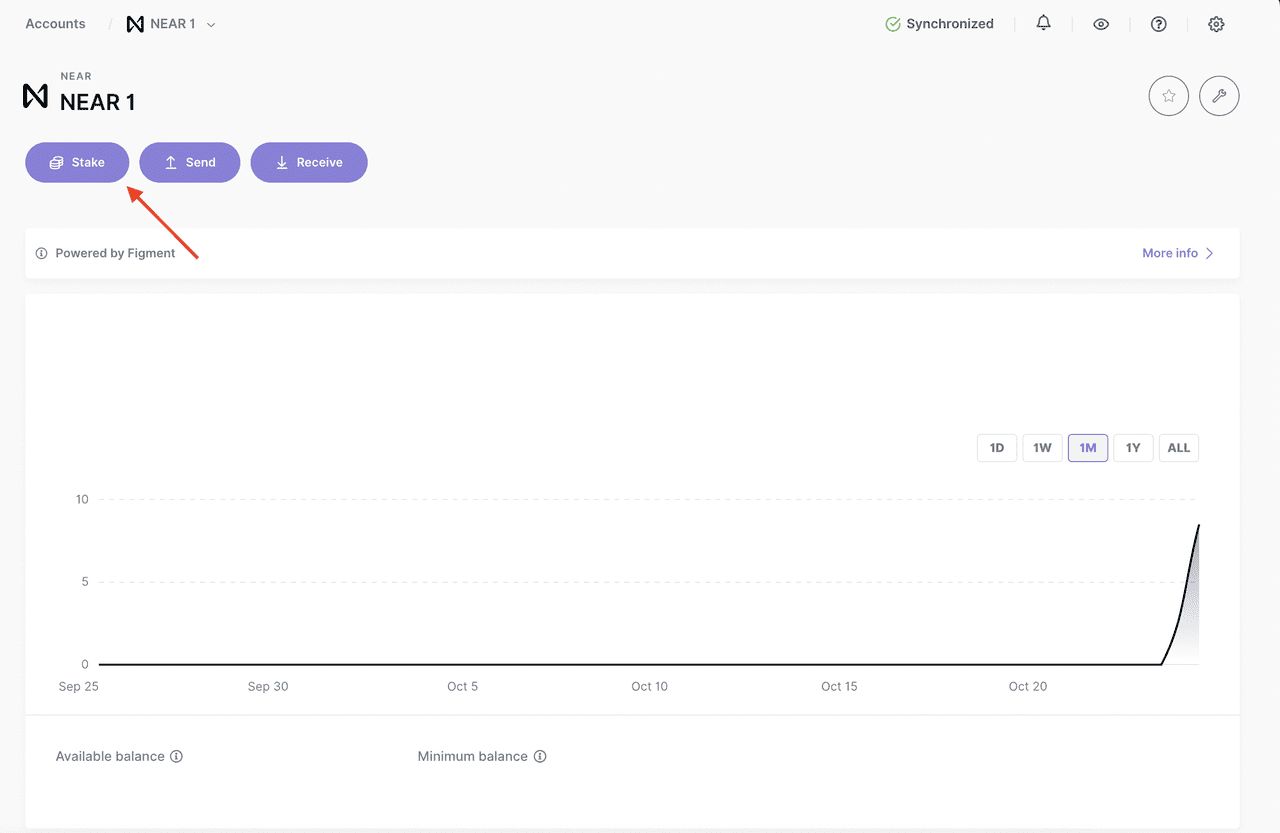Go to Accounts breadcrumb
The image size is (1280, 833).
(x=55, y=24)
